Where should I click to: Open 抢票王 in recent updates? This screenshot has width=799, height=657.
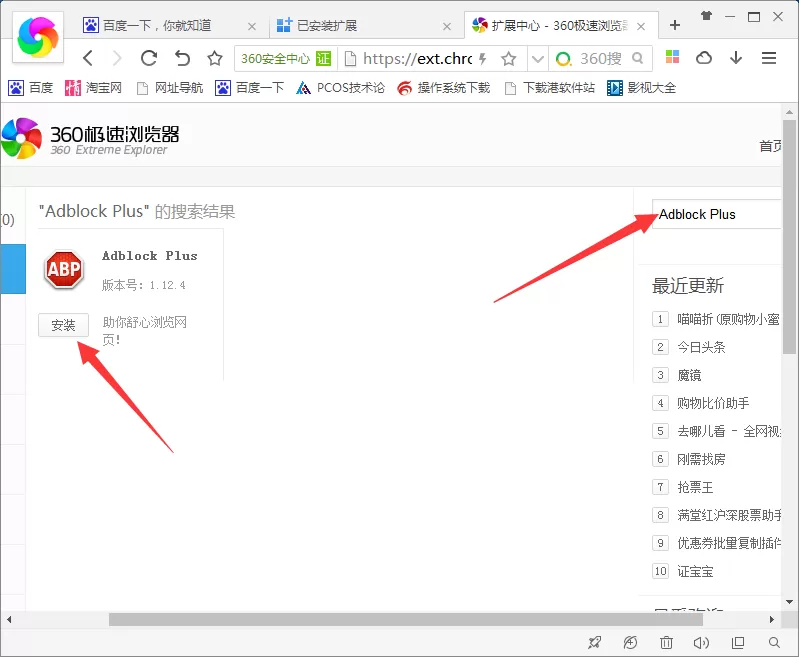pos(695,487)
